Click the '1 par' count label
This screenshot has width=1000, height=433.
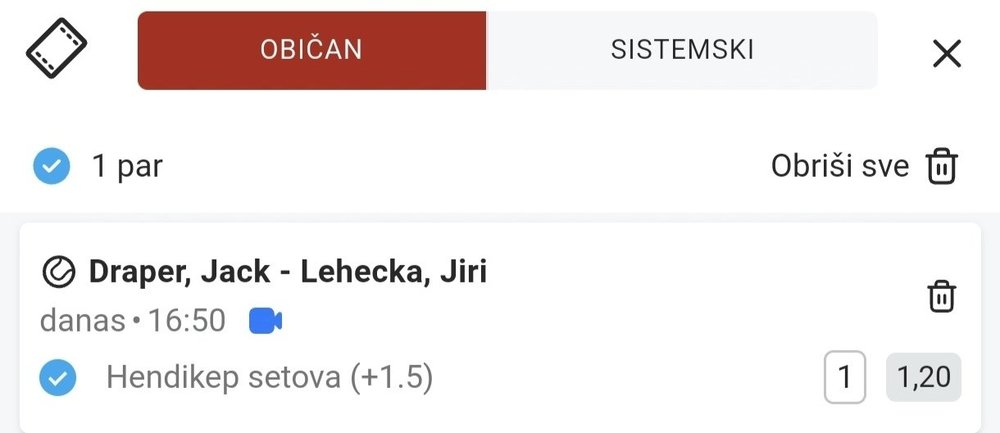(128, 166)
